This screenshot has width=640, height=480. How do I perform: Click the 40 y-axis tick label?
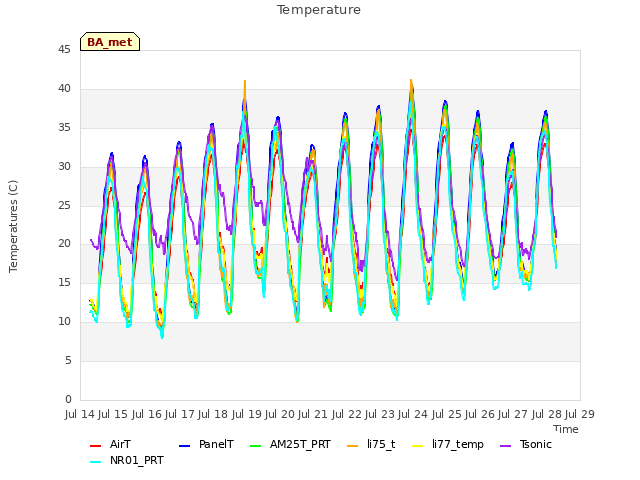(x=64, y=88)
